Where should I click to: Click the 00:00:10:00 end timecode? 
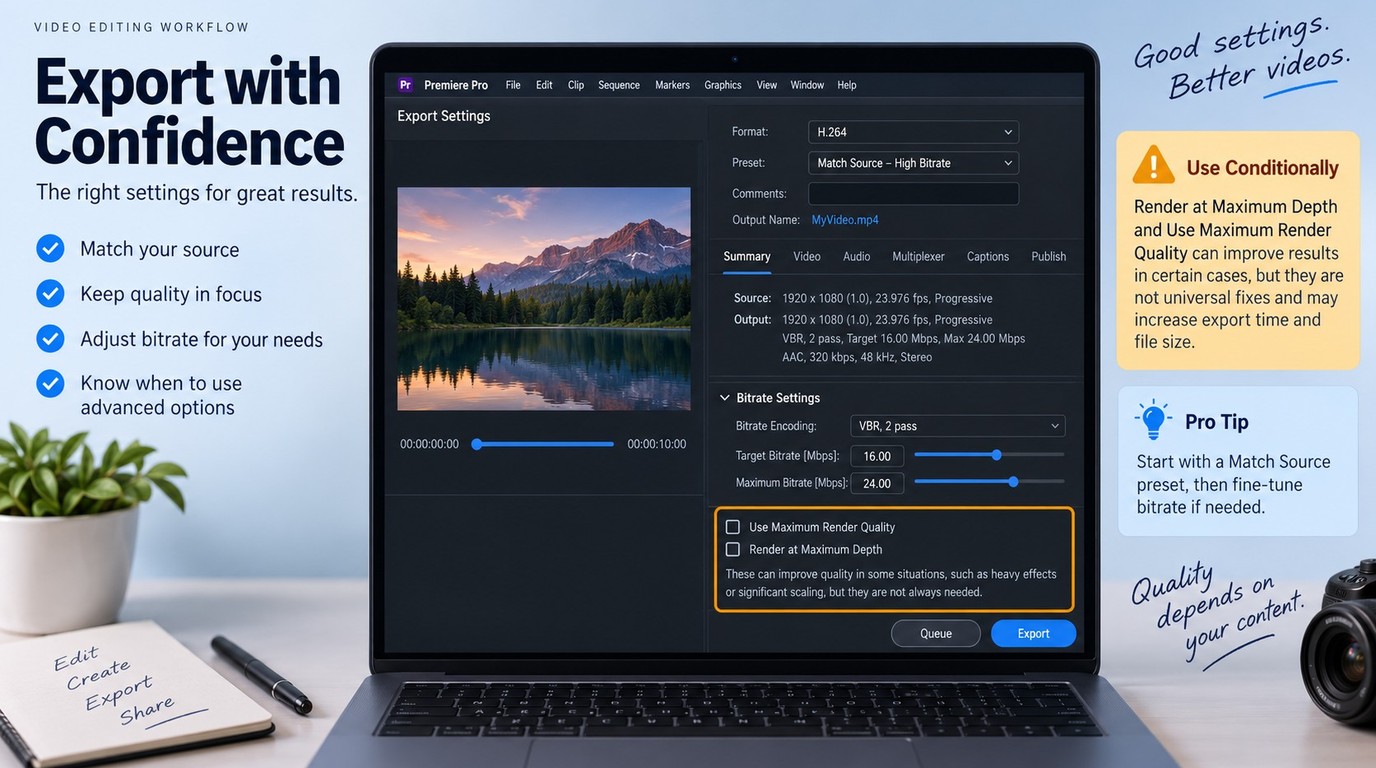(x=657, y=444)
